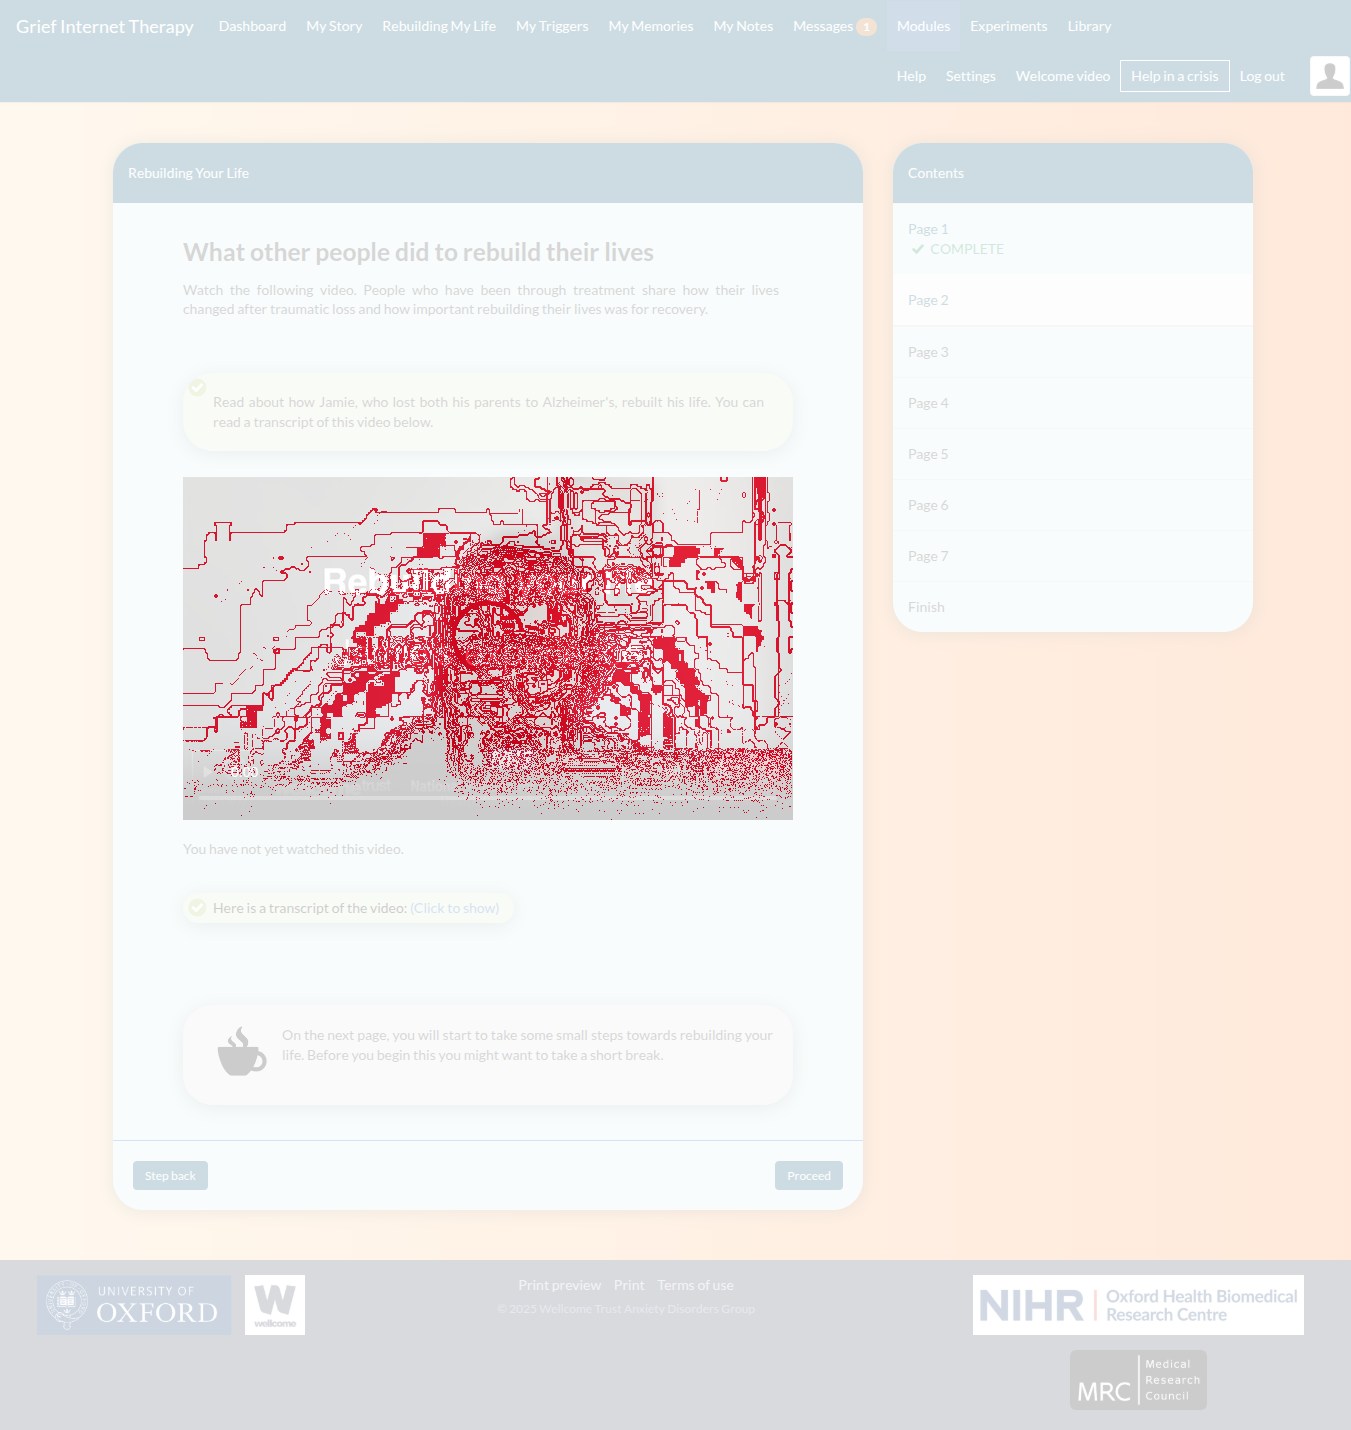The height and width of the screenshot is (1430, 1351).
Task: Click the MRC Medical Research Council logo
Action: click(x=1138, y=1380)
